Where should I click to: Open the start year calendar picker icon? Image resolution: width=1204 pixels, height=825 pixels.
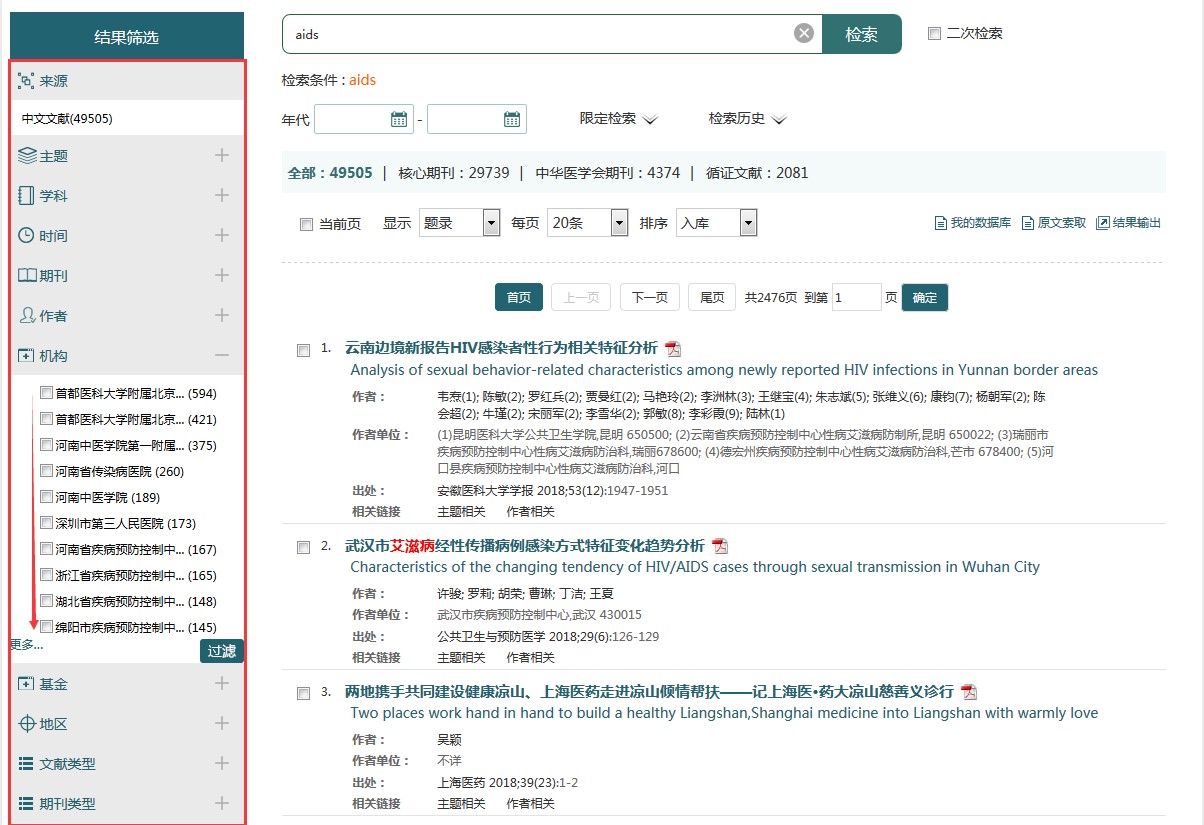click(x=399, y=120)
